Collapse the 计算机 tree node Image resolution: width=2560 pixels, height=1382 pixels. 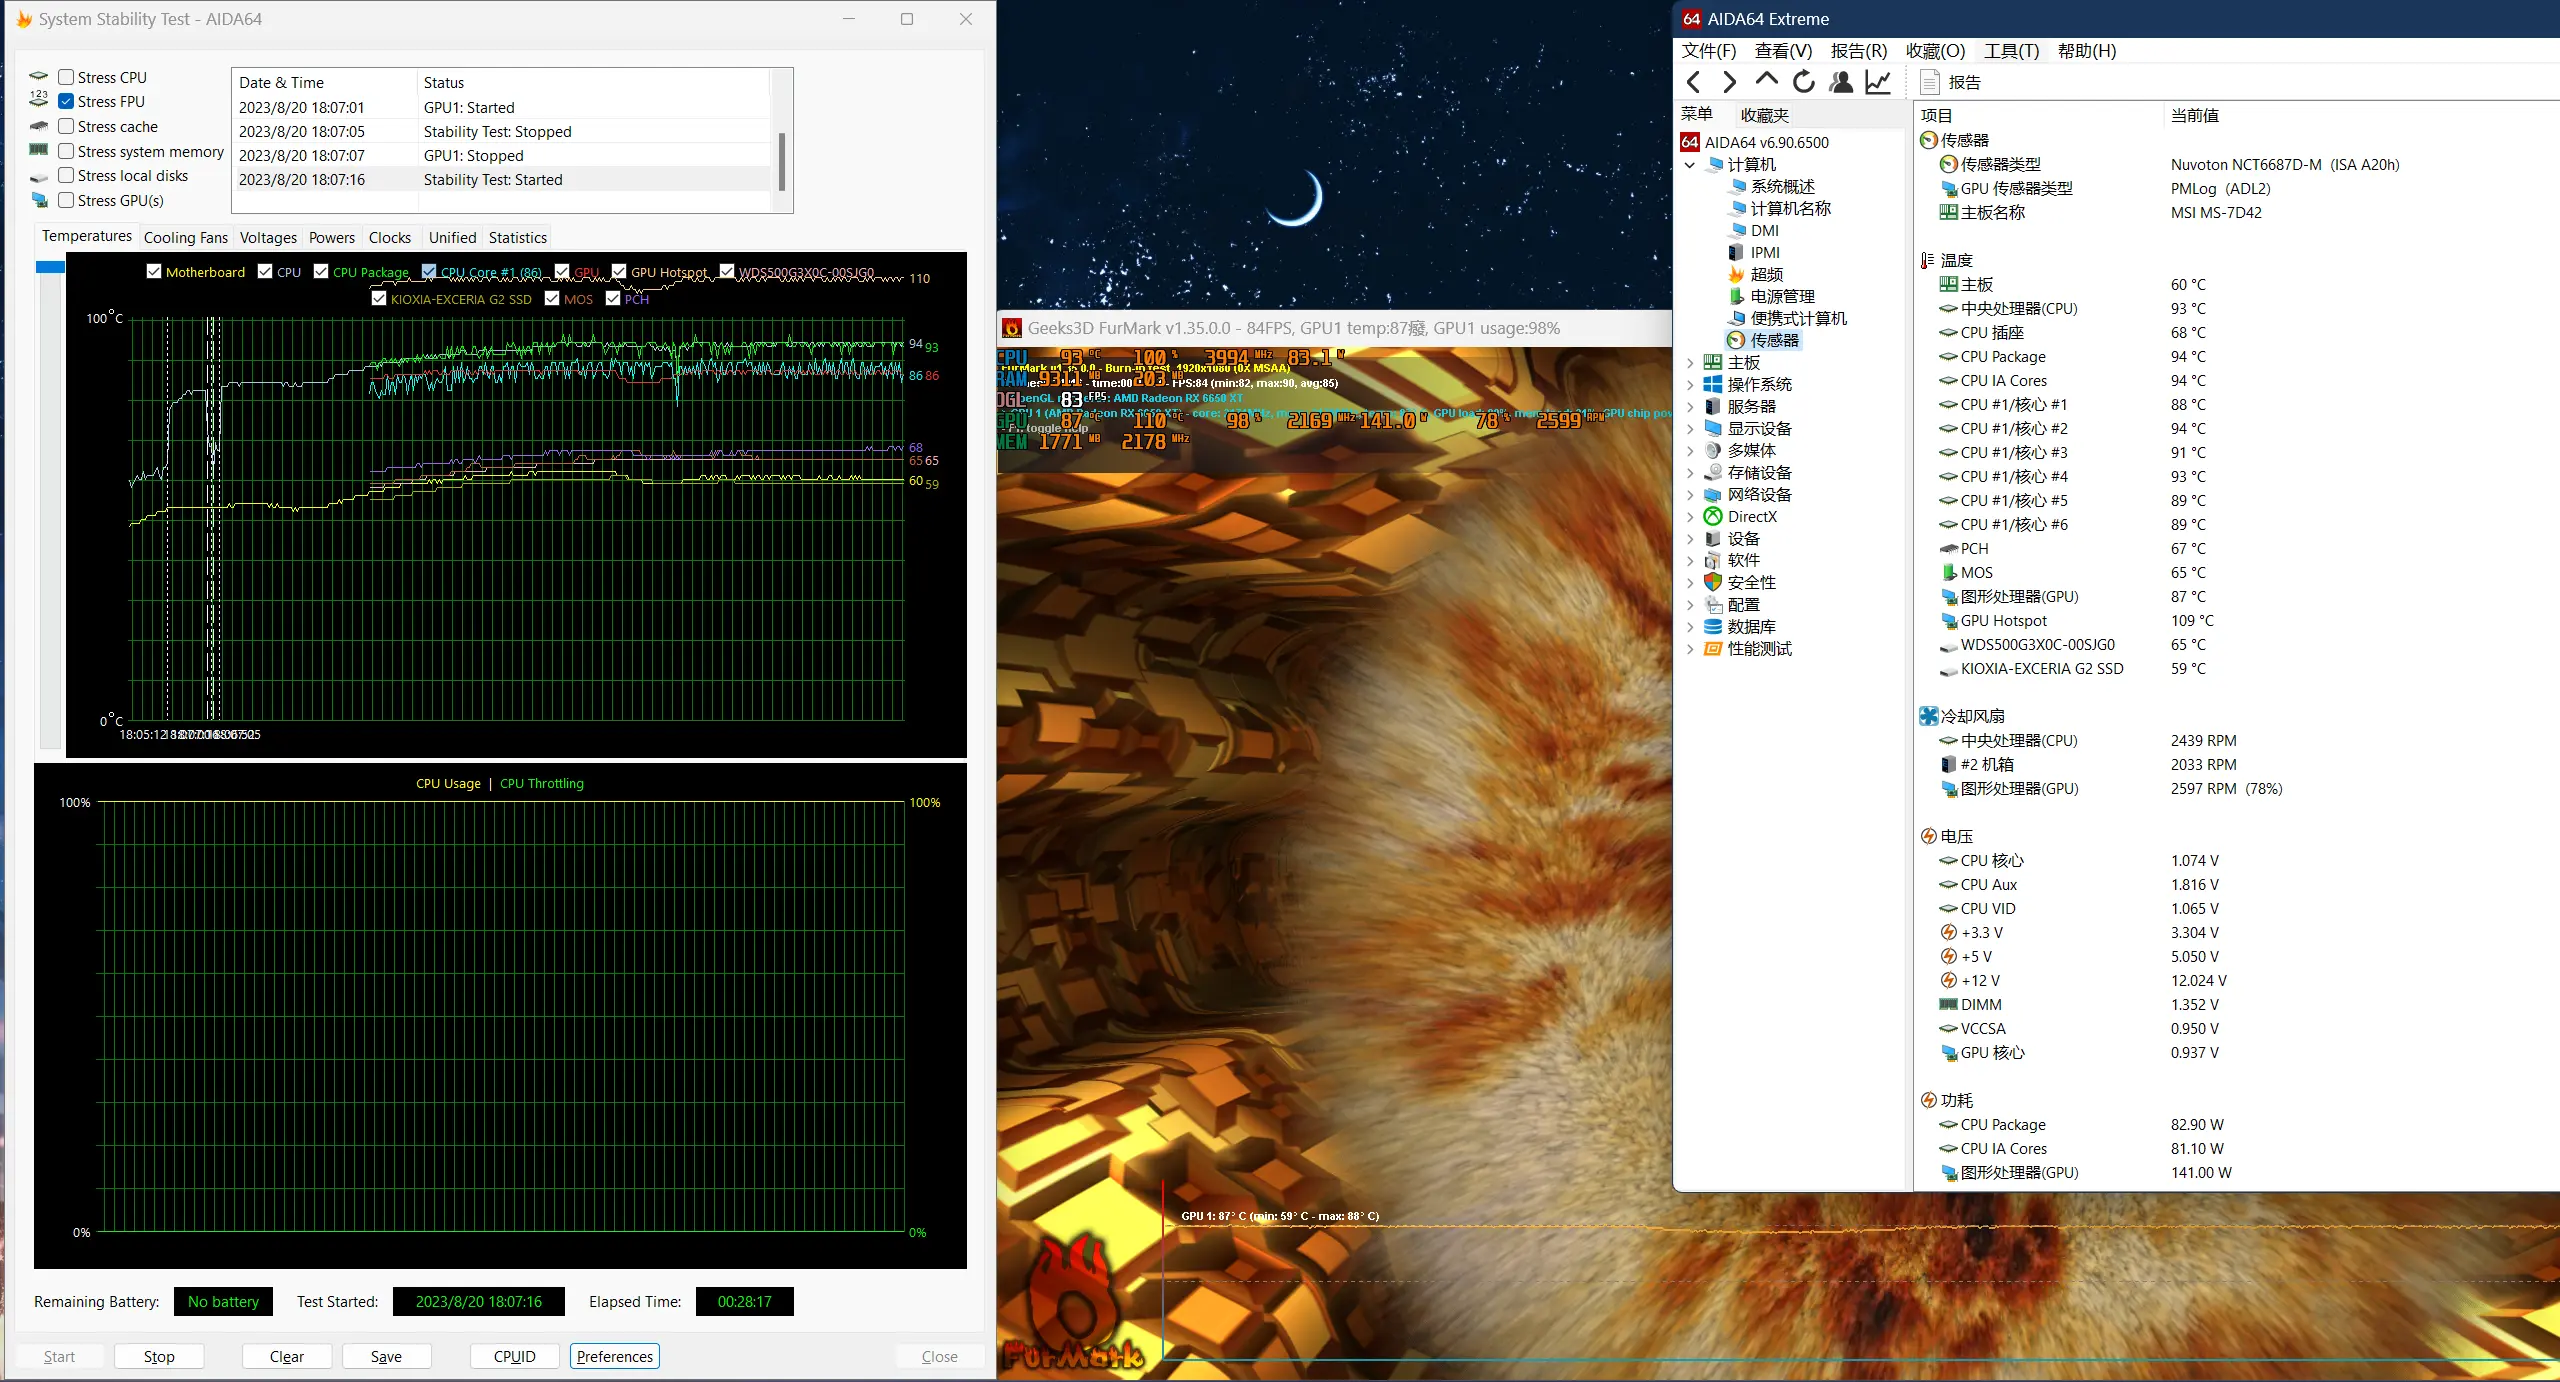[1690, 164]
